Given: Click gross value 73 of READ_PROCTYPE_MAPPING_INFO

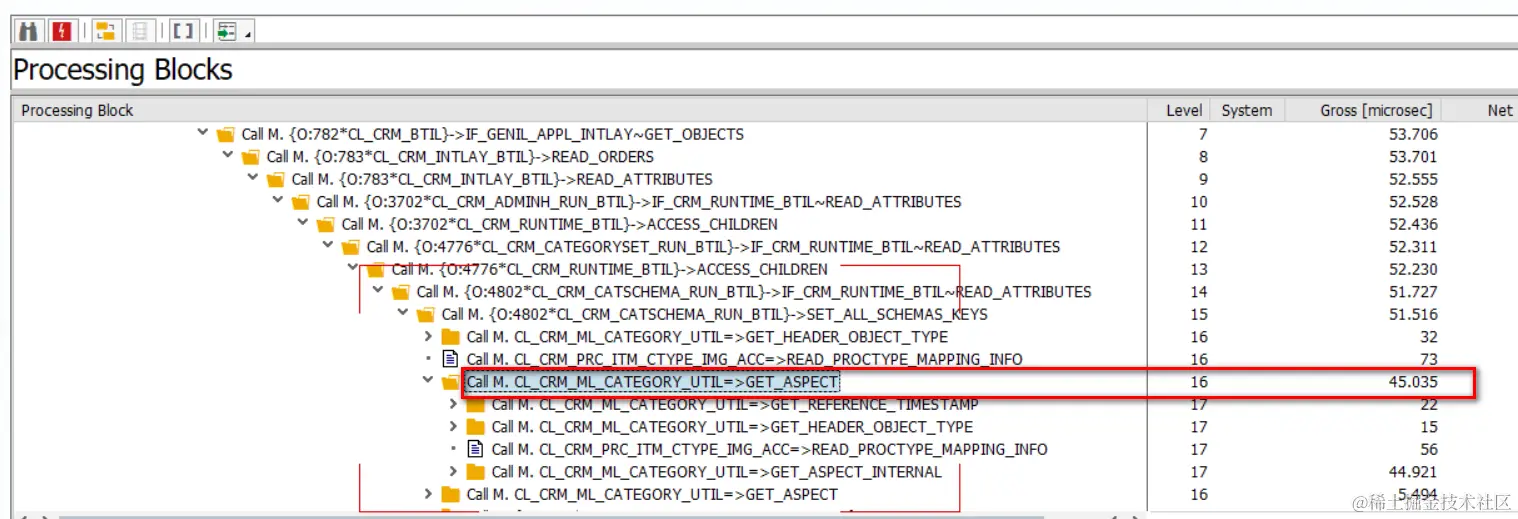Looking at the screenshot, I should pos(1429,359).
